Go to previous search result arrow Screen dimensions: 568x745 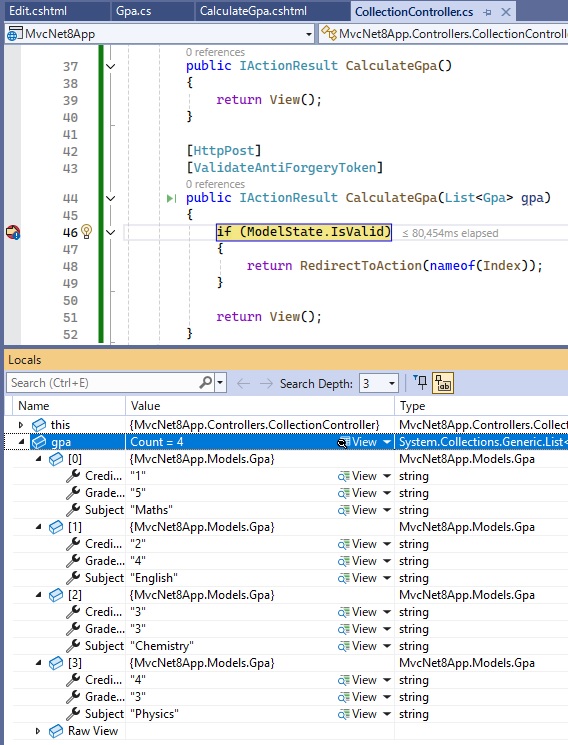point(243,383)
